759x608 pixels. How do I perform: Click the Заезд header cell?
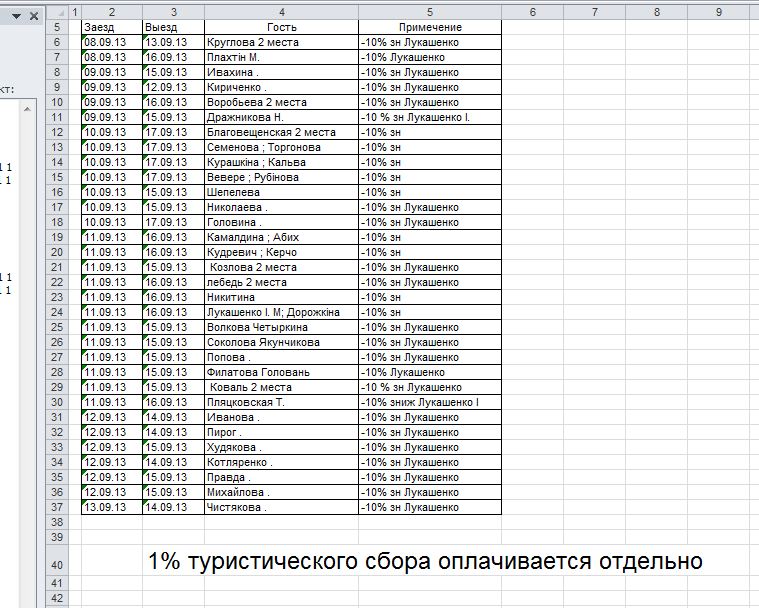112,27
